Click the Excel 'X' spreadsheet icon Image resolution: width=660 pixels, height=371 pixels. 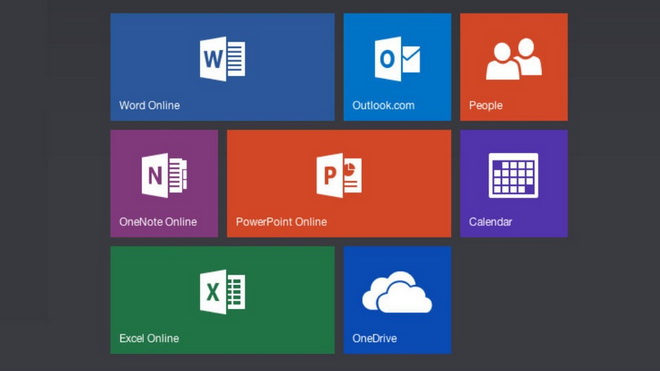222,292
